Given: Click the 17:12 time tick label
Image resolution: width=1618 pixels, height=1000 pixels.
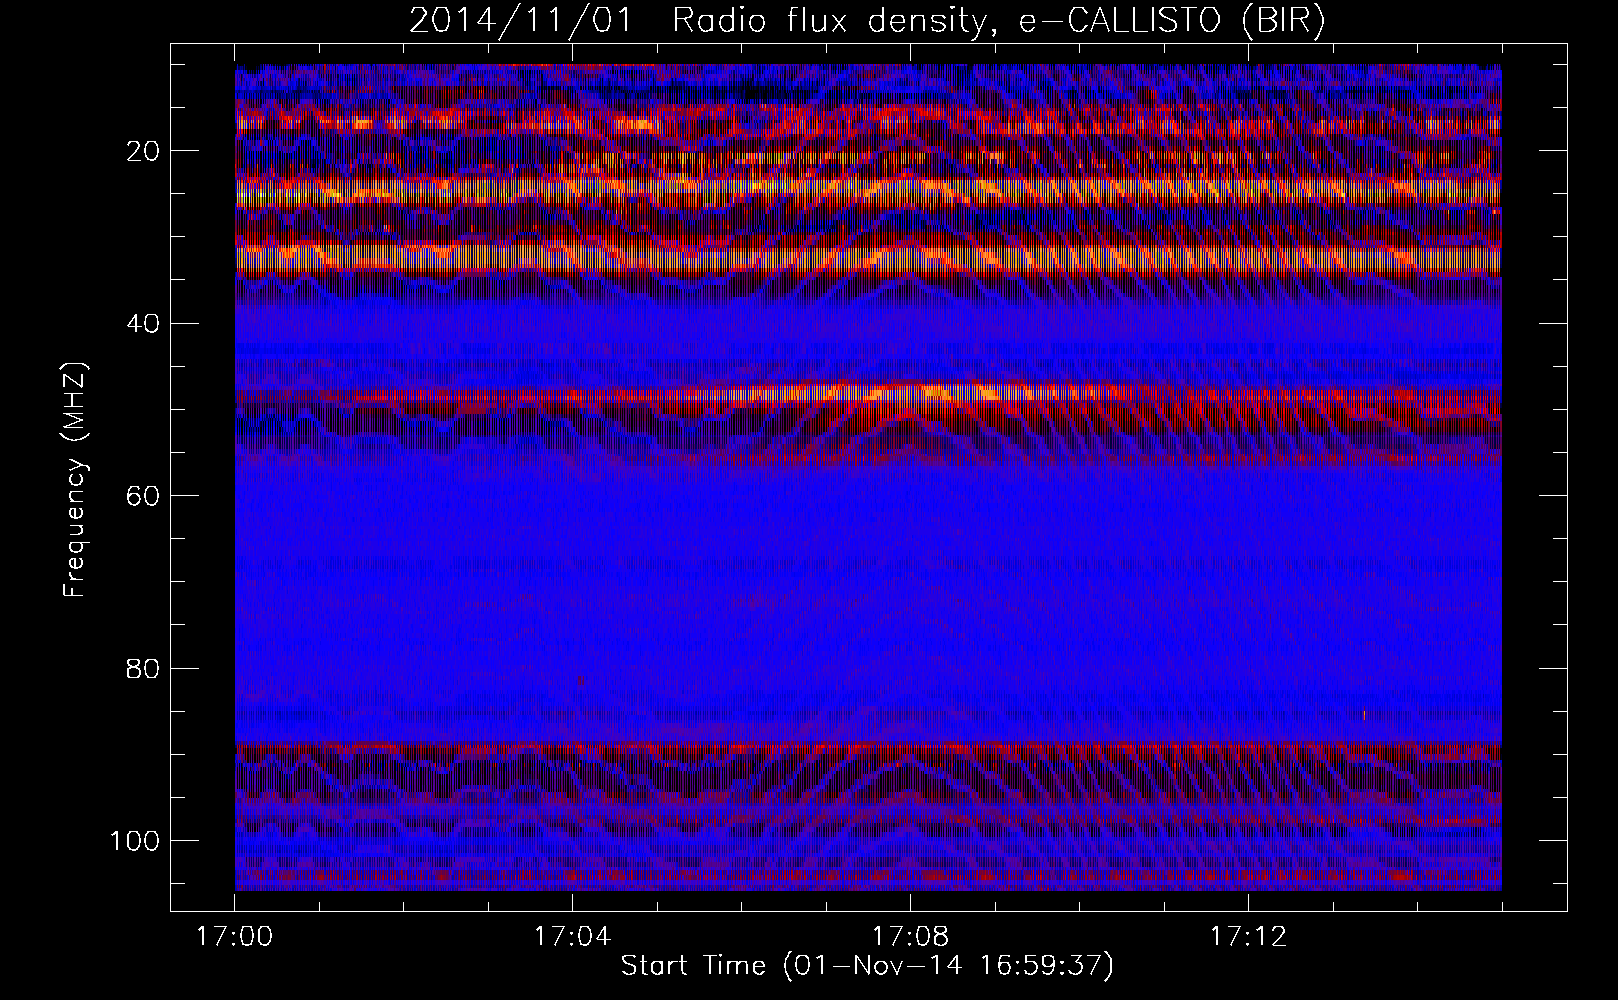Looking at the screenshot, I should 1249,937.
